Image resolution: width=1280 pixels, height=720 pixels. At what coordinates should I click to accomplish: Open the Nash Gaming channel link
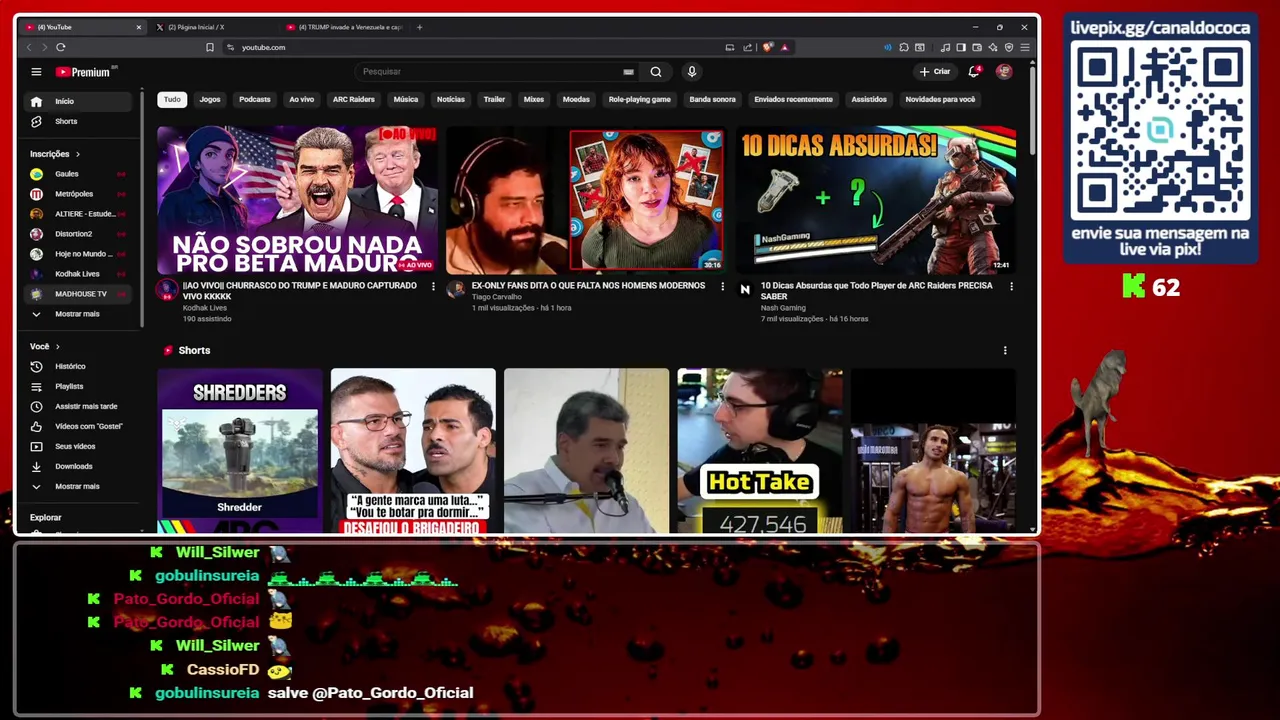(x=783, y=308)
